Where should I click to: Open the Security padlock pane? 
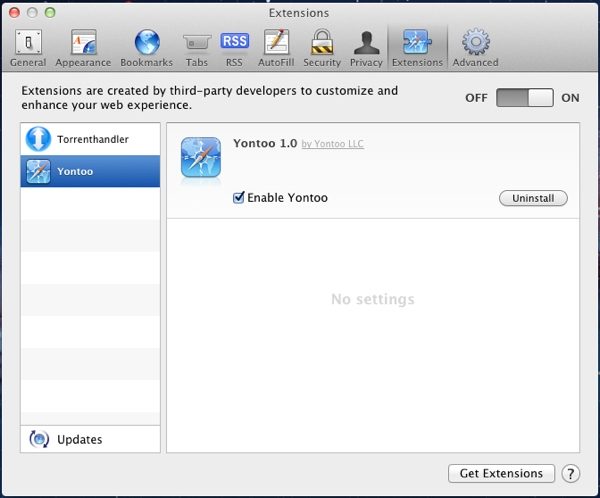(322, 47)
